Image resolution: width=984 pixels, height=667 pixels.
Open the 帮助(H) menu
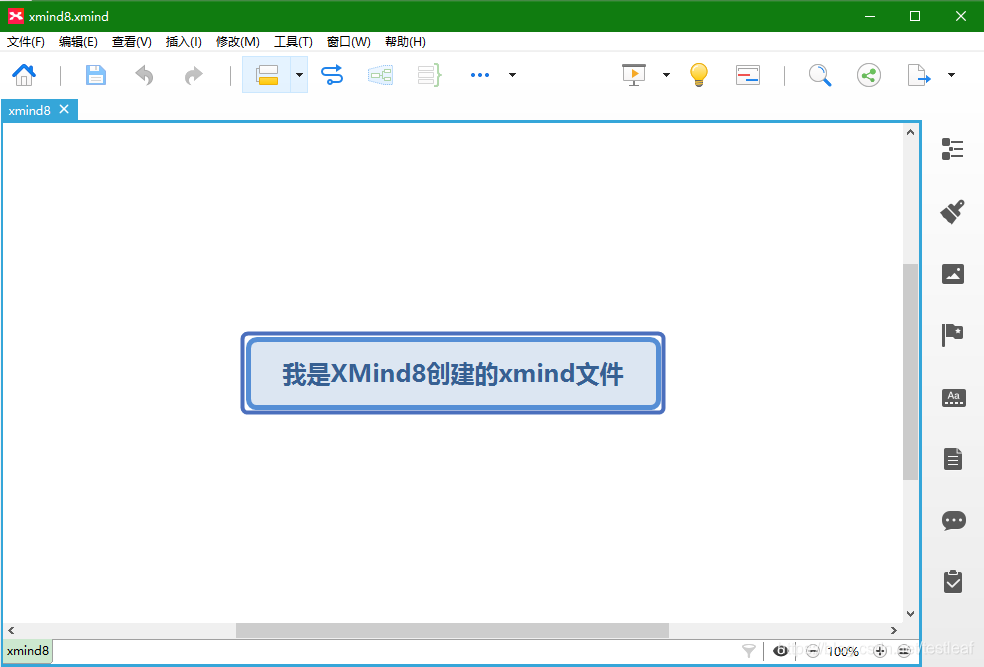pyautogui.click(x=405, y=41)
